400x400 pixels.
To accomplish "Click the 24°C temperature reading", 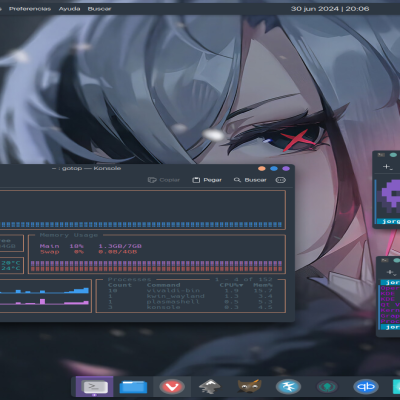I will pyautogui.click(x=11, y=268).
